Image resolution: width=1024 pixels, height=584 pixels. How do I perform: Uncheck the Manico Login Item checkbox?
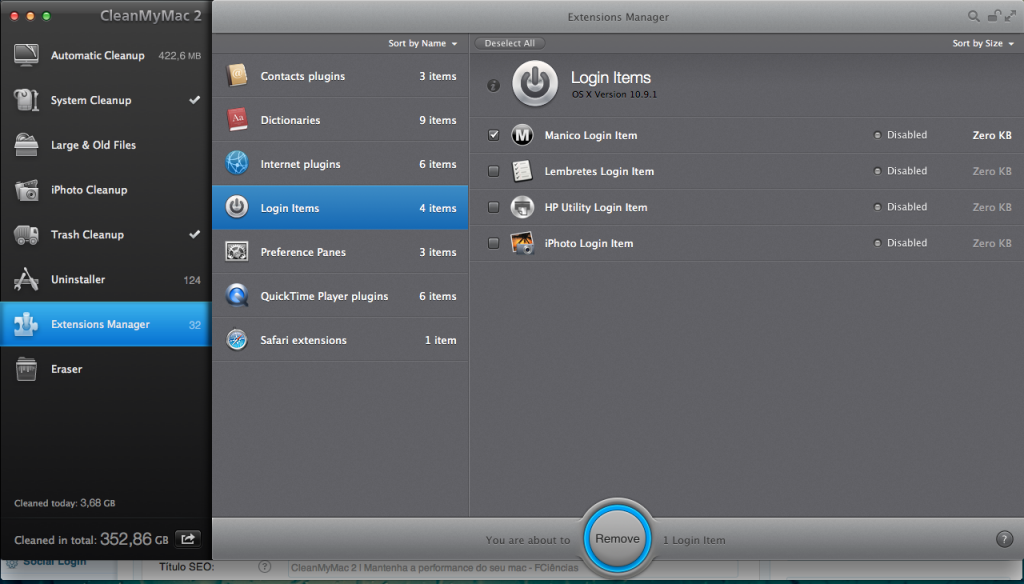(494, 135)
